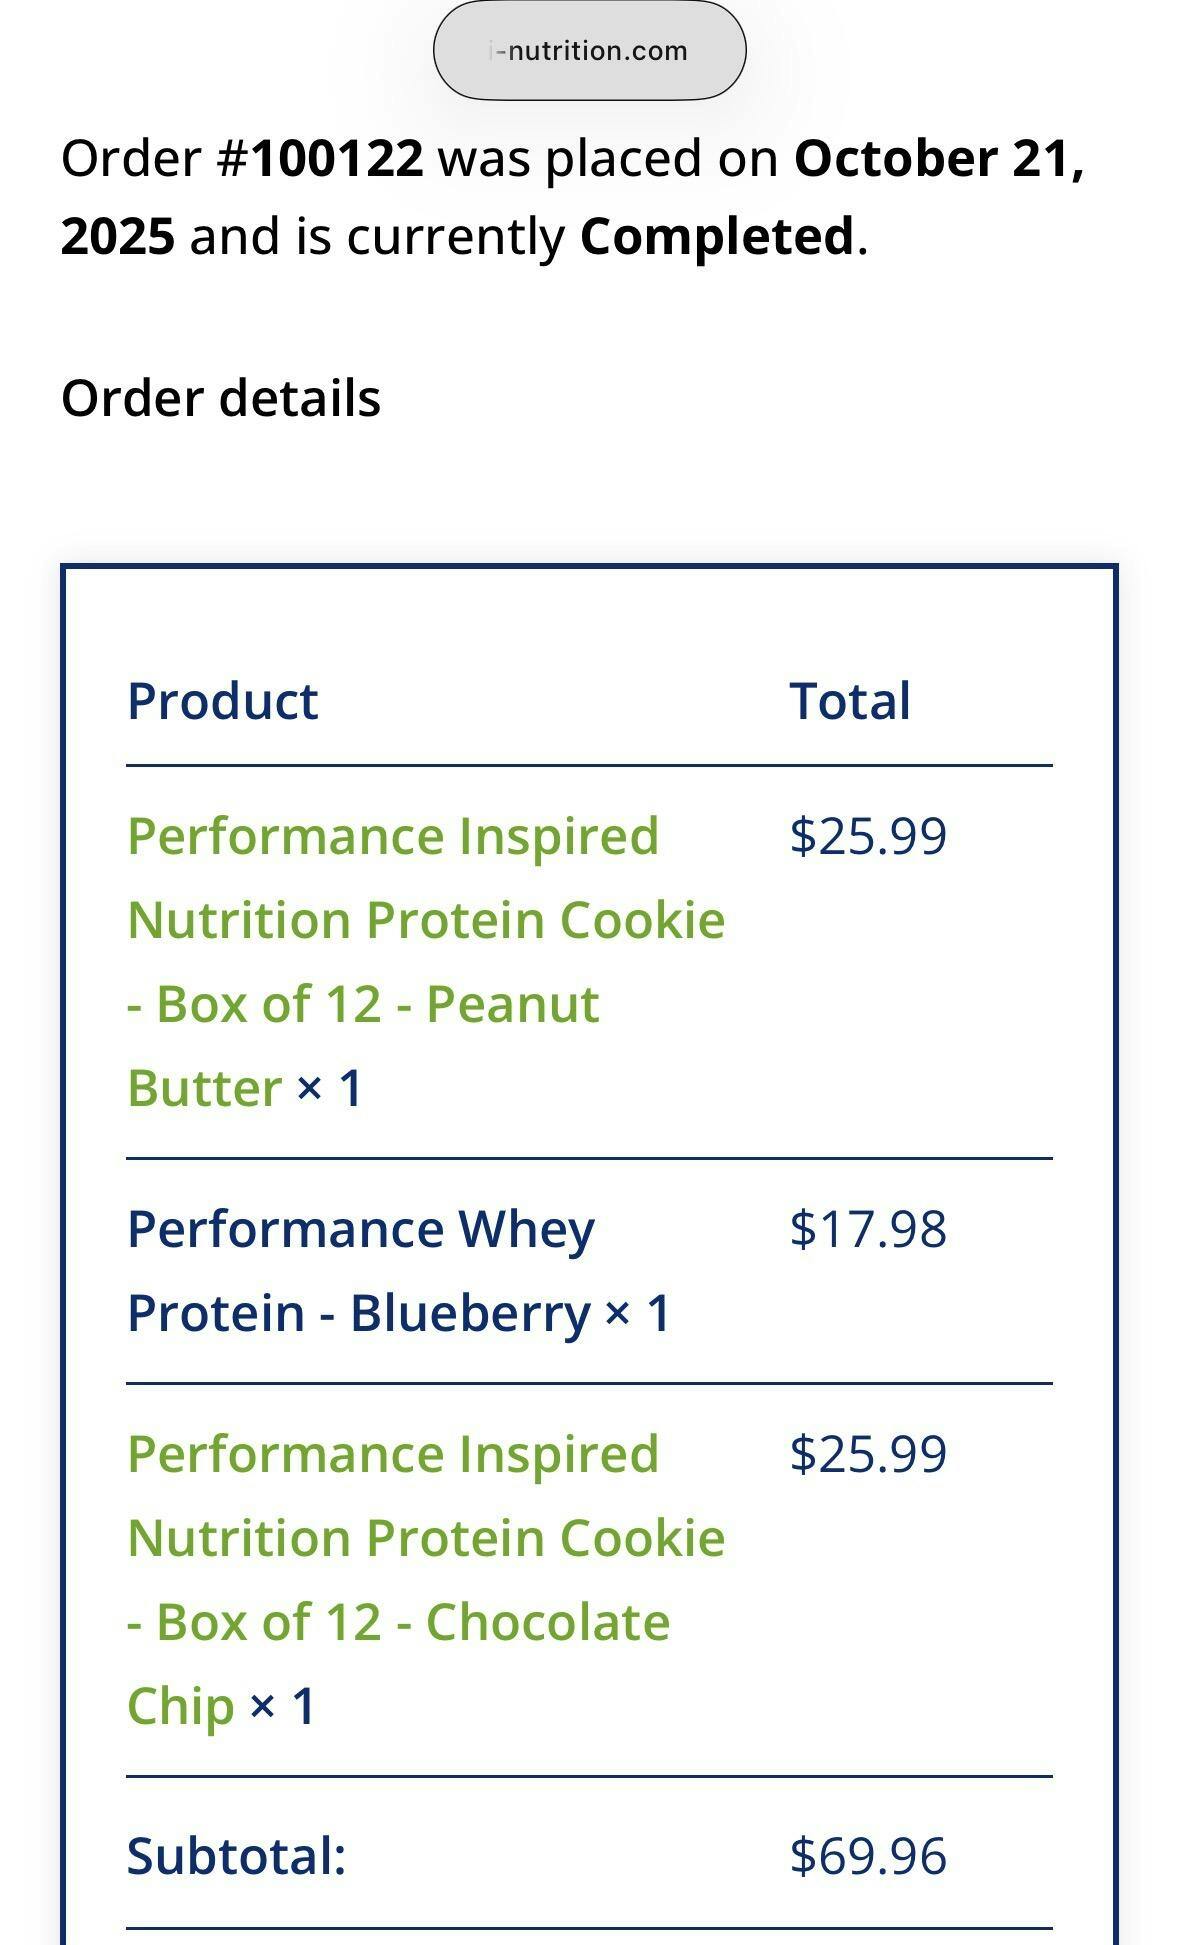Image resolution: width=1179 pixels, height=1945 pixels.
Task: Click the 'and is currently' text
Action: [377, 236]
